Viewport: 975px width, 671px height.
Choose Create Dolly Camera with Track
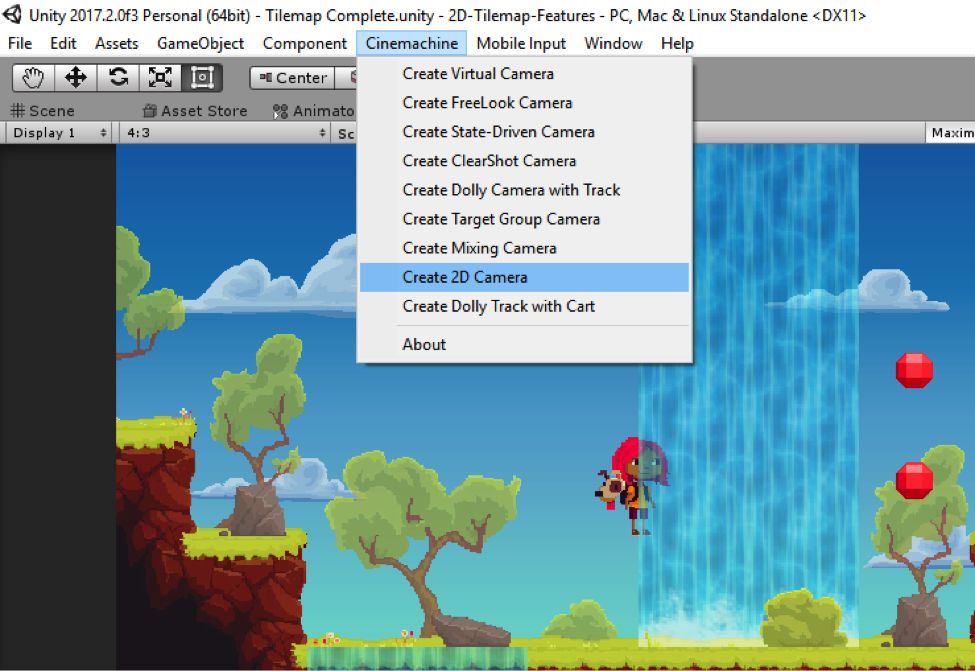tap(524, 190)
